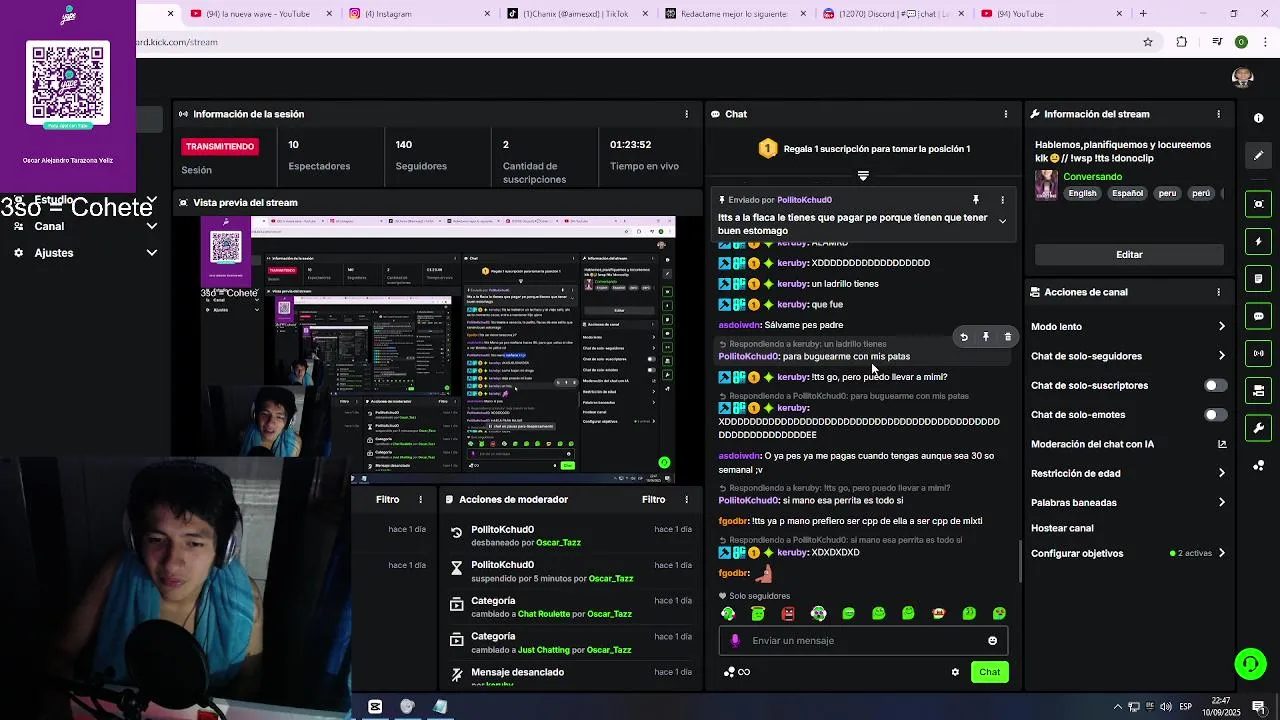Image resolution: width=1280 pixels, height=720 pixels.
Task: Toggle the lightning bolt panel icon
Action: (x=1258, y=241)
